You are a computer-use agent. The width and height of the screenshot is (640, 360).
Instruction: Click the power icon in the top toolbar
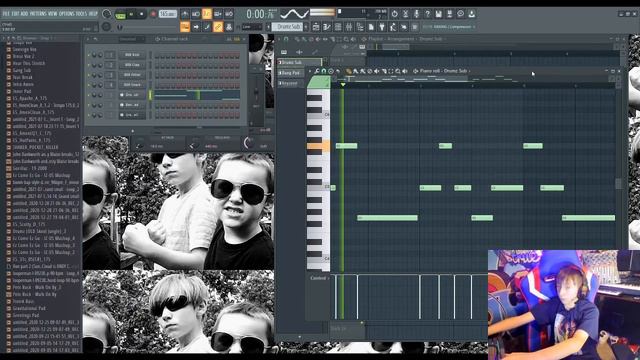[395, 14]
